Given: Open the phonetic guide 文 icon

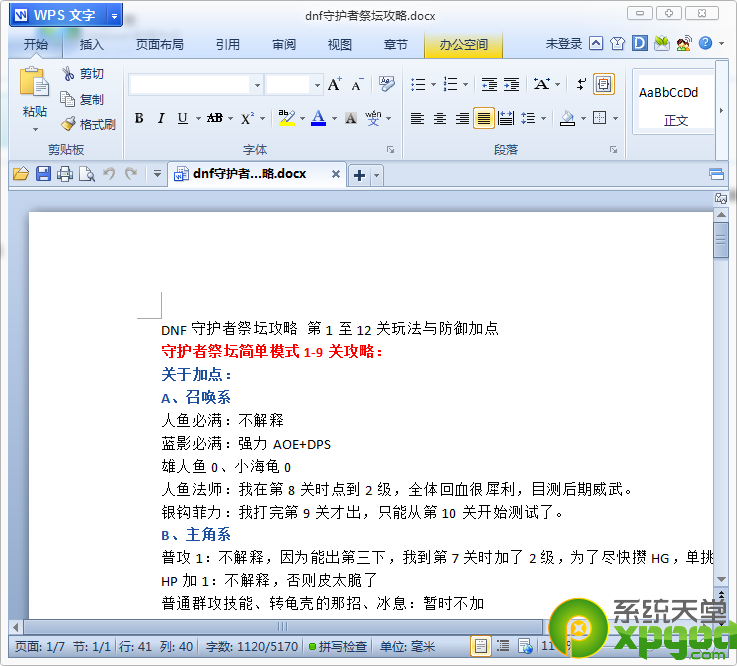Looking at the screenshot, I should click(373, 118).
